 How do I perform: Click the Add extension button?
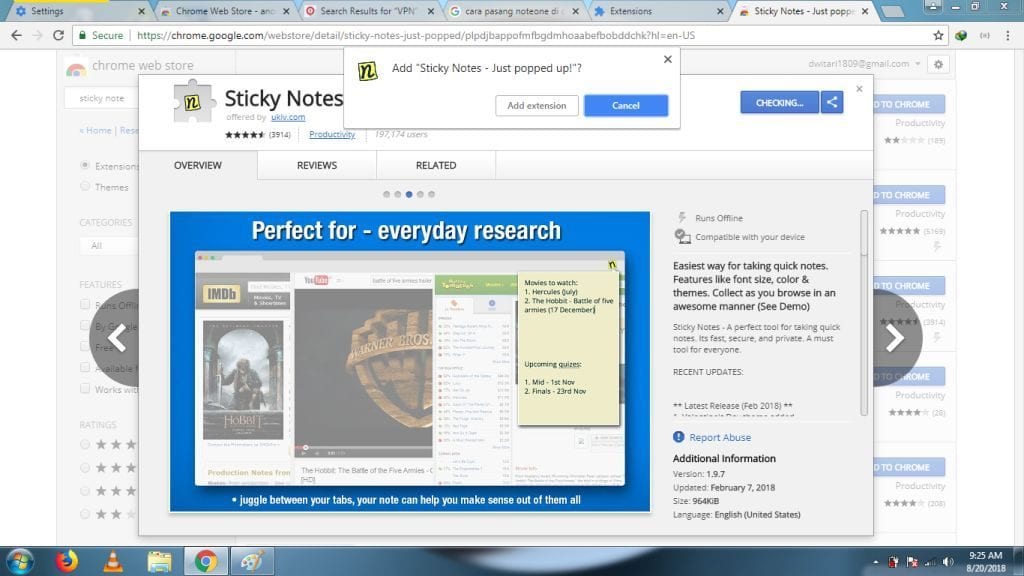(536, 105)
